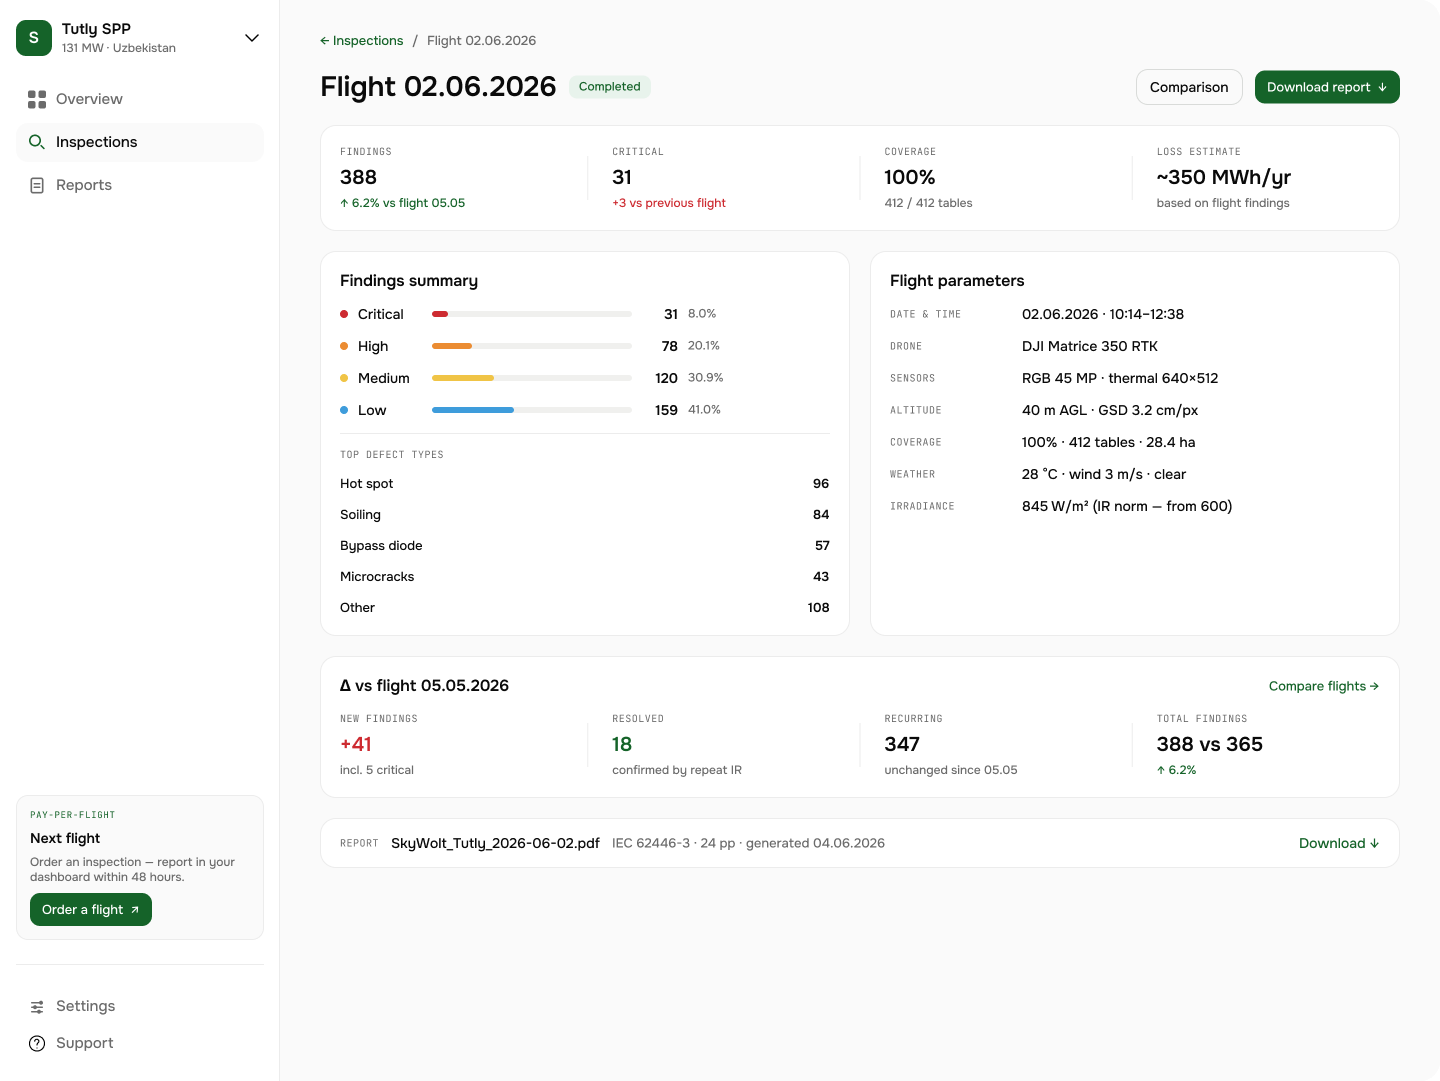
Task: Click the report filename SkyWolt_Tutly_2026-06-02.pdf
Action: [x=495, y=843]
